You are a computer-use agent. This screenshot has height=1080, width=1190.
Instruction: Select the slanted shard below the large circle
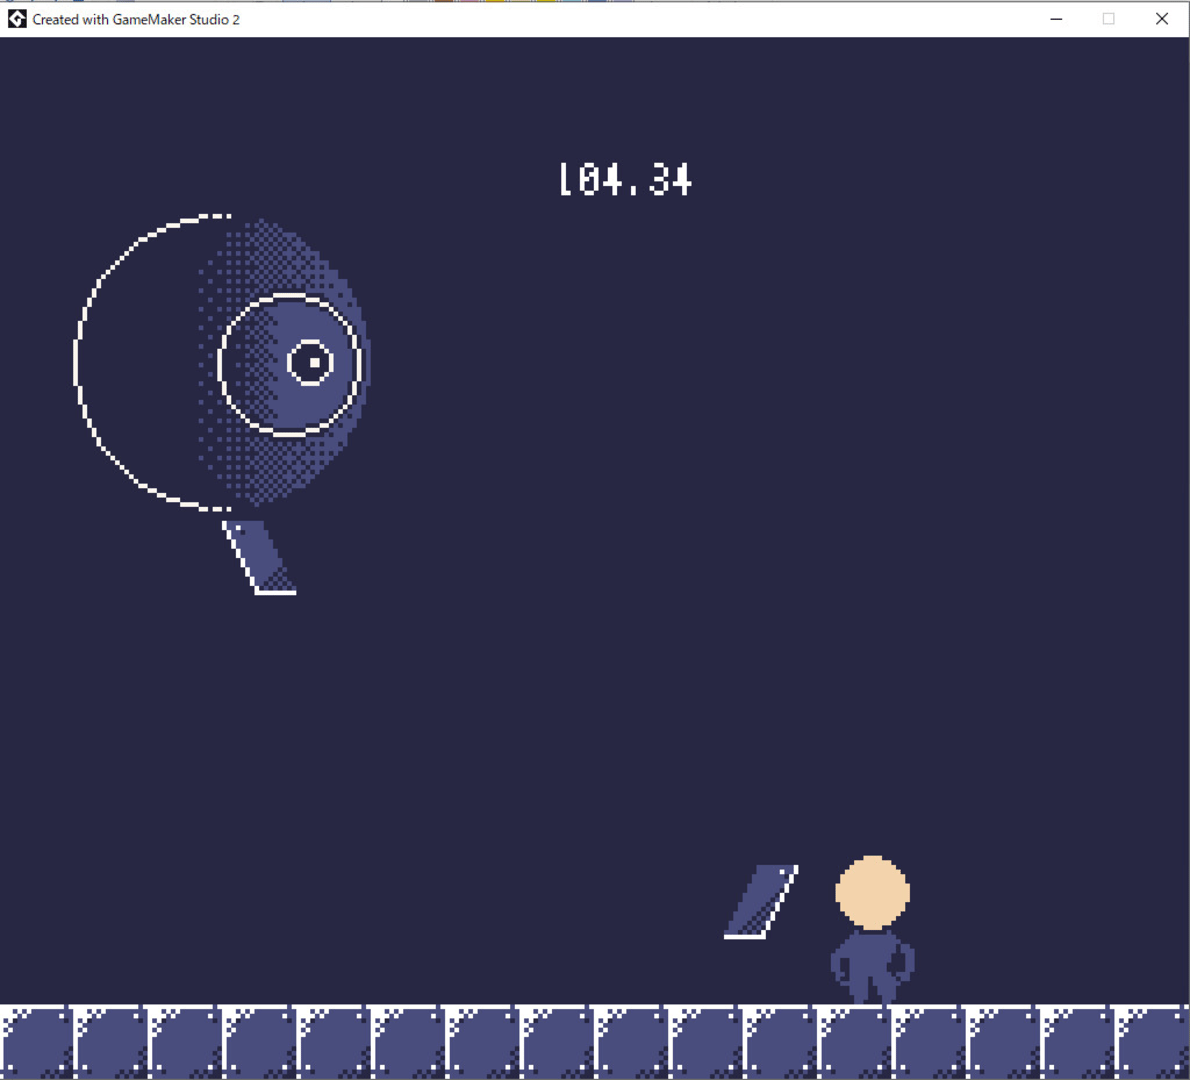[x=261, y=557]
